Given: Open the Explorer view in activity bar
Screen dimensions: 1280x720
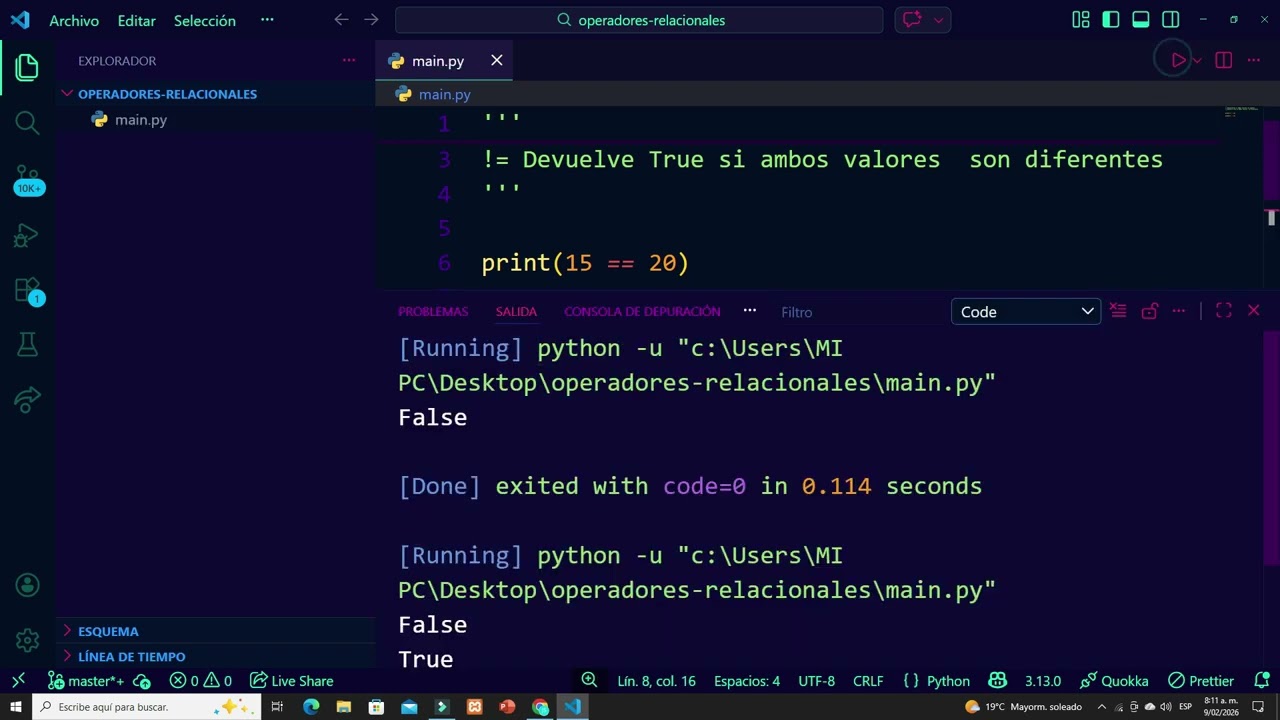Looking at the screenshot, I should click(27, 68).
